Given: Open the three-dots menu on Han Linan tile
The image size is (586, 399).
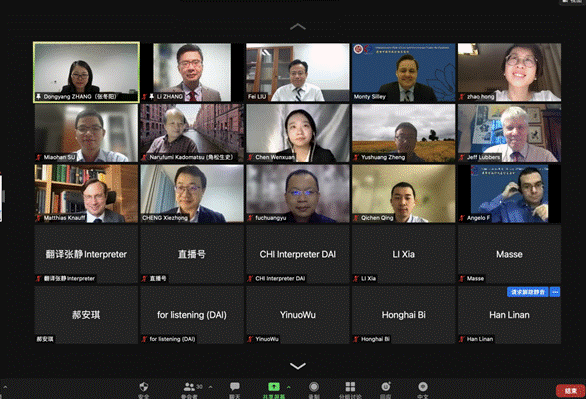Looking at the screenshot, I should pyautogui.click(x=555, y=292).
